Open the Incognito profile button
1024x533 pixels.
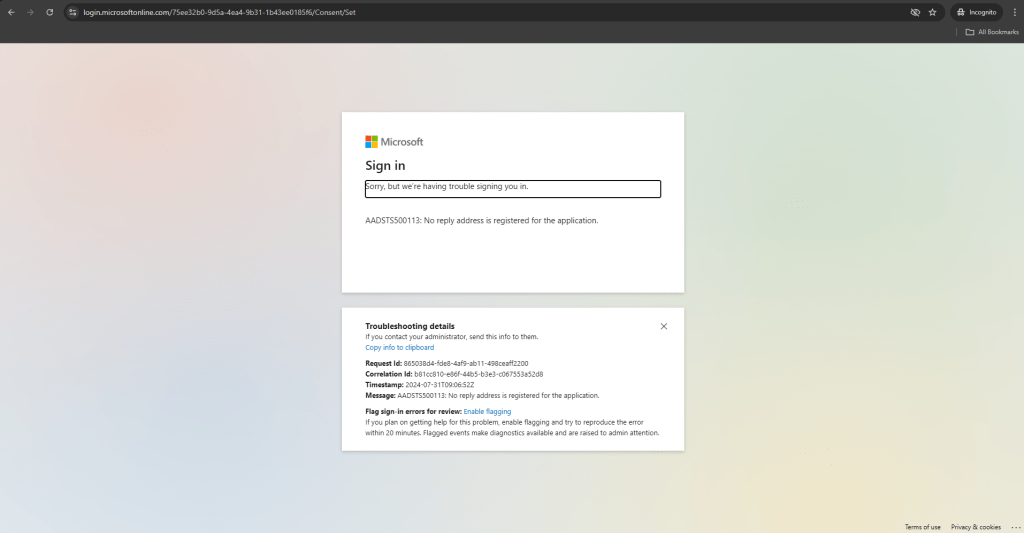tap(974, 12)
